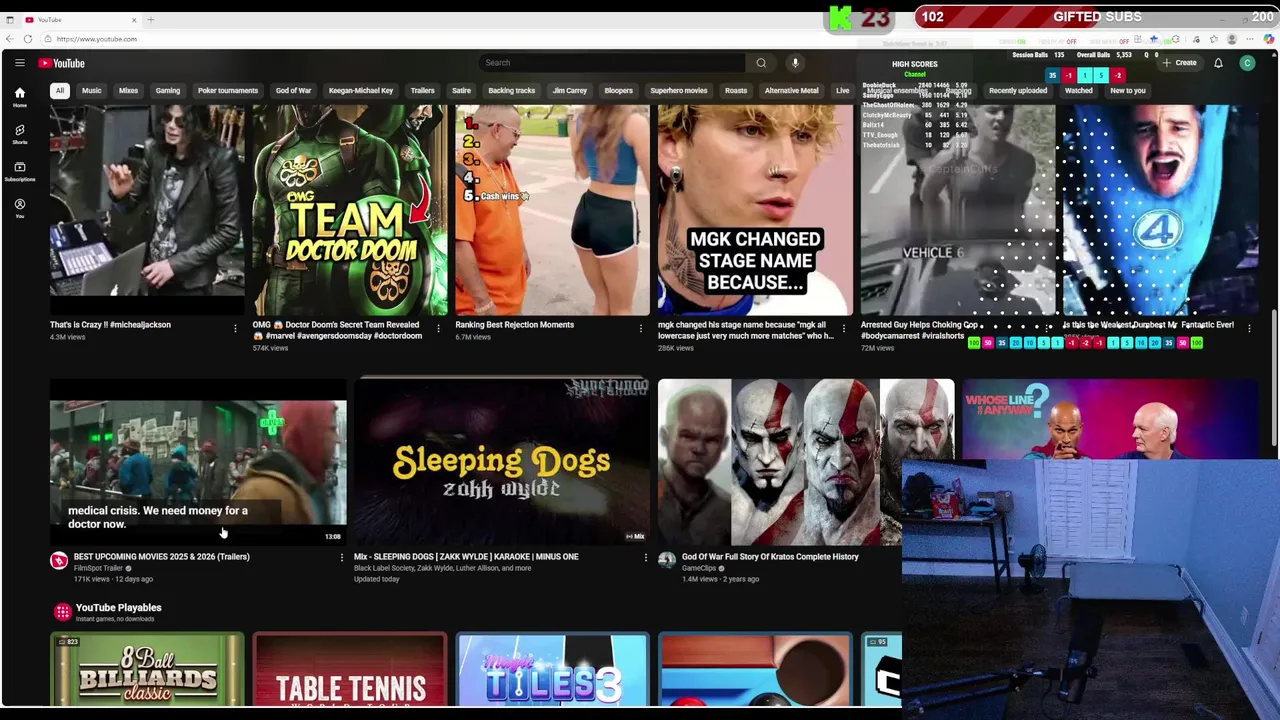Select the Bloopers filter chip
This screenshot has width=1280, height=720.
coord(619,91)
